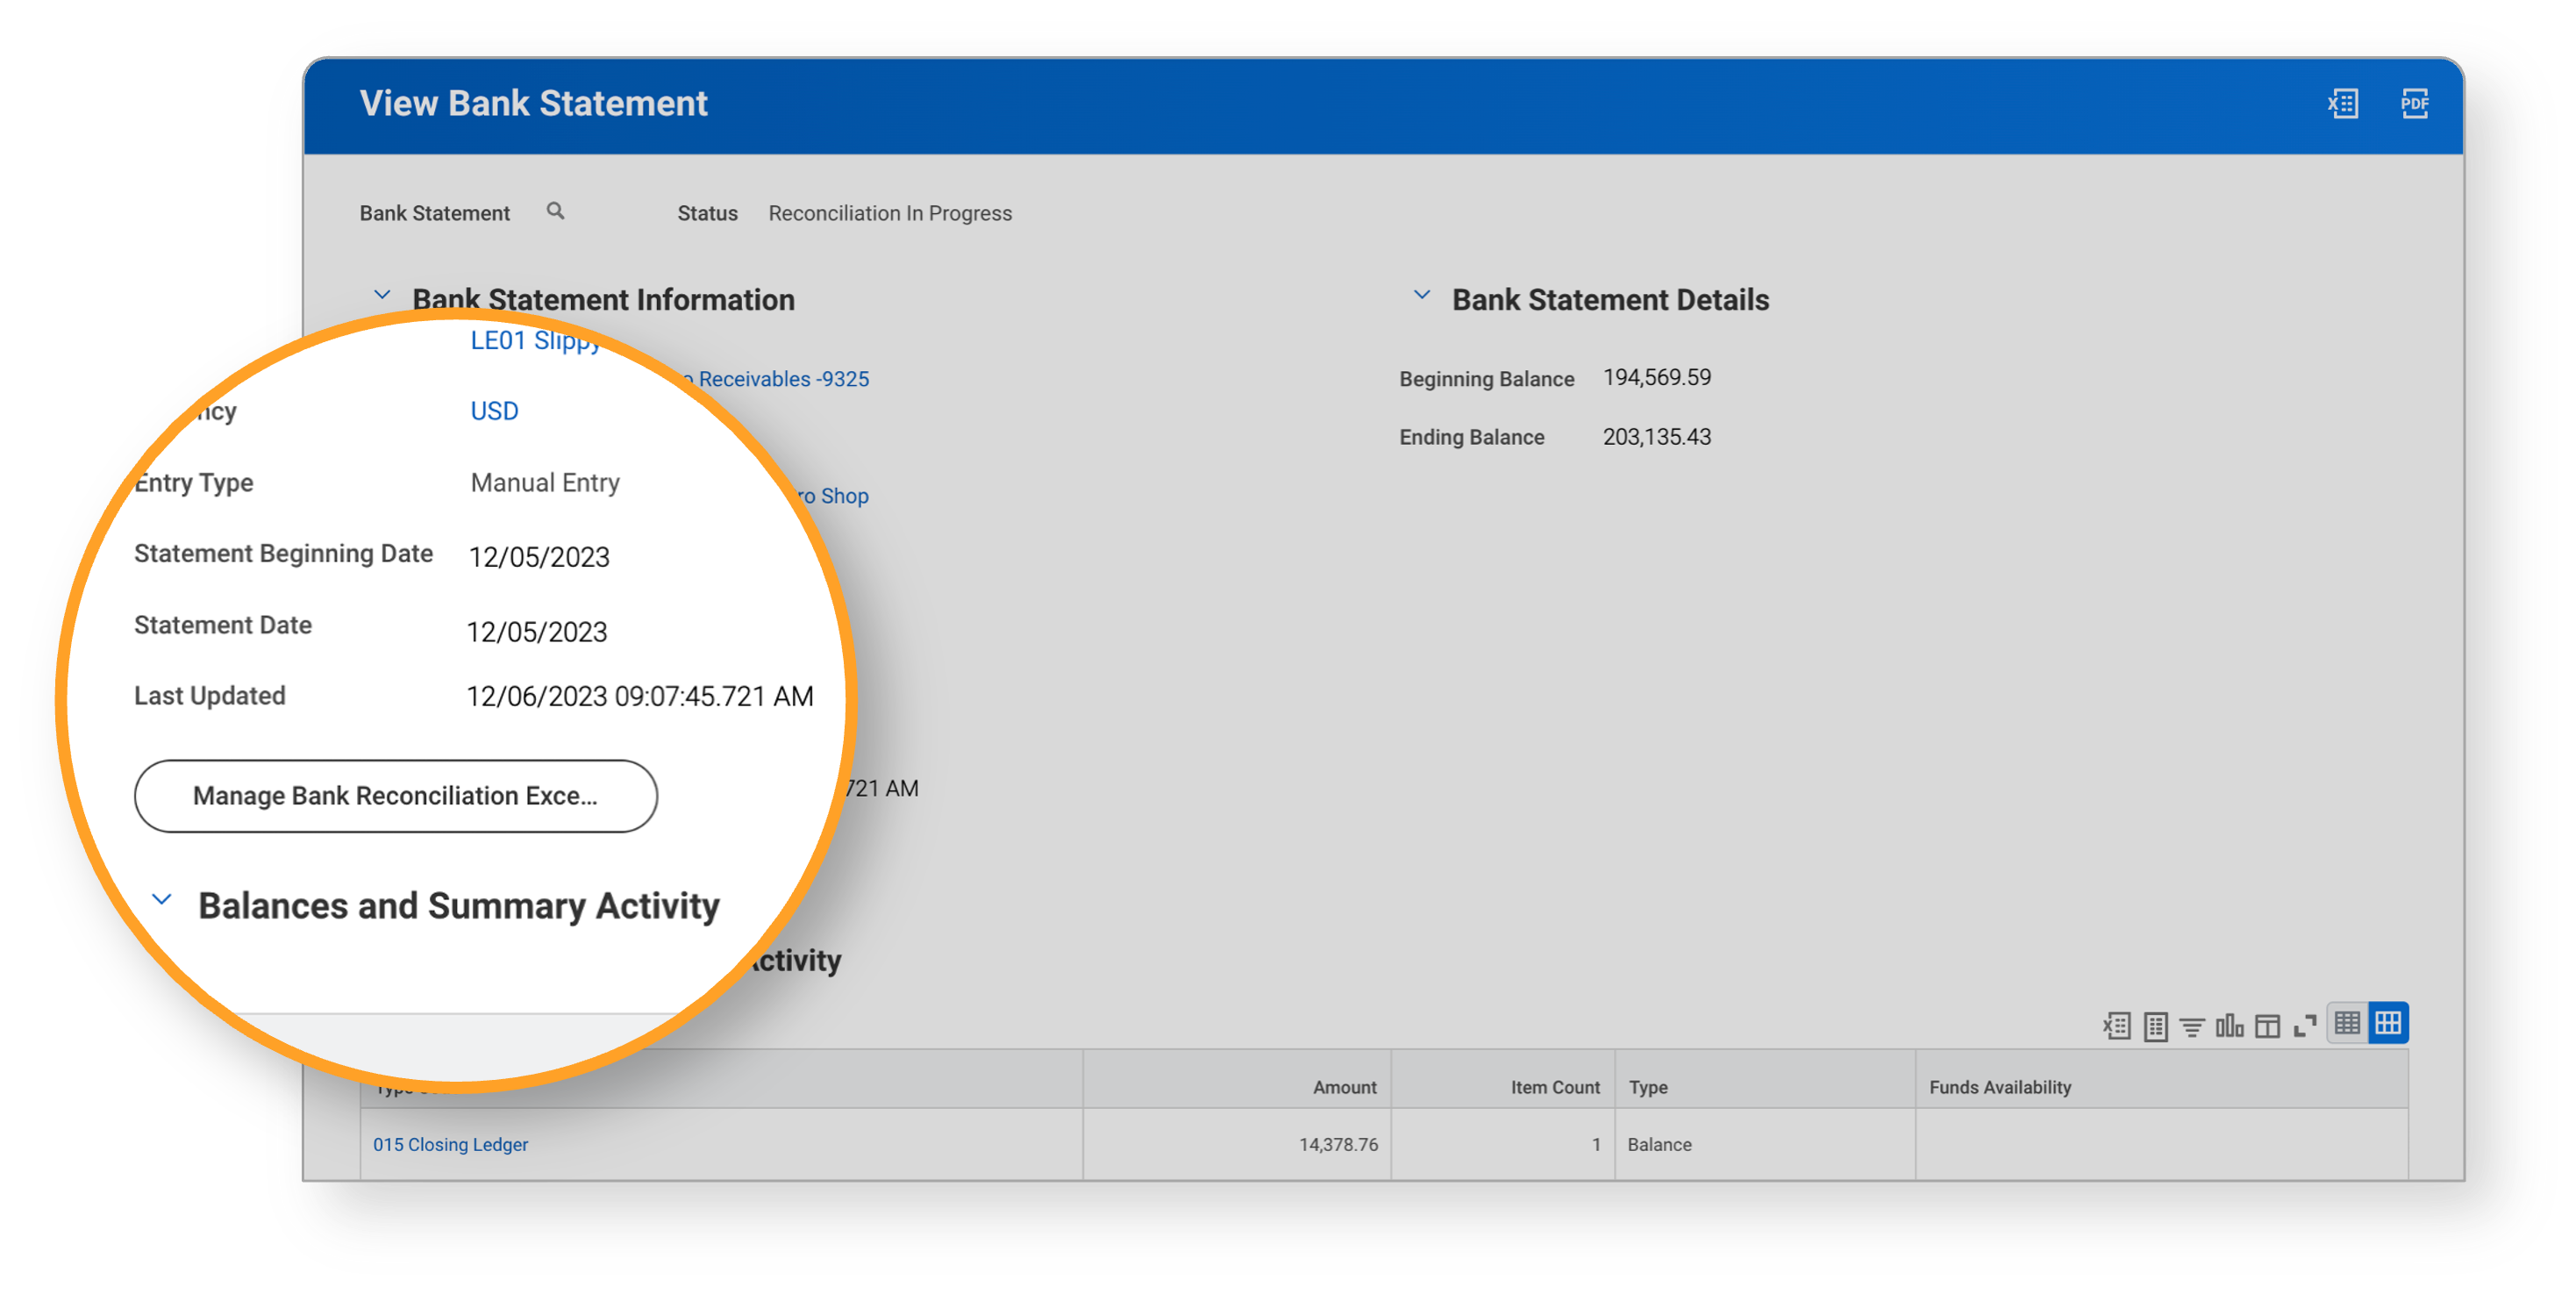Viewport: 2576px width, 1294px height.
Task: Open the Bank Statement search magnifier
Action: (555, 211)
